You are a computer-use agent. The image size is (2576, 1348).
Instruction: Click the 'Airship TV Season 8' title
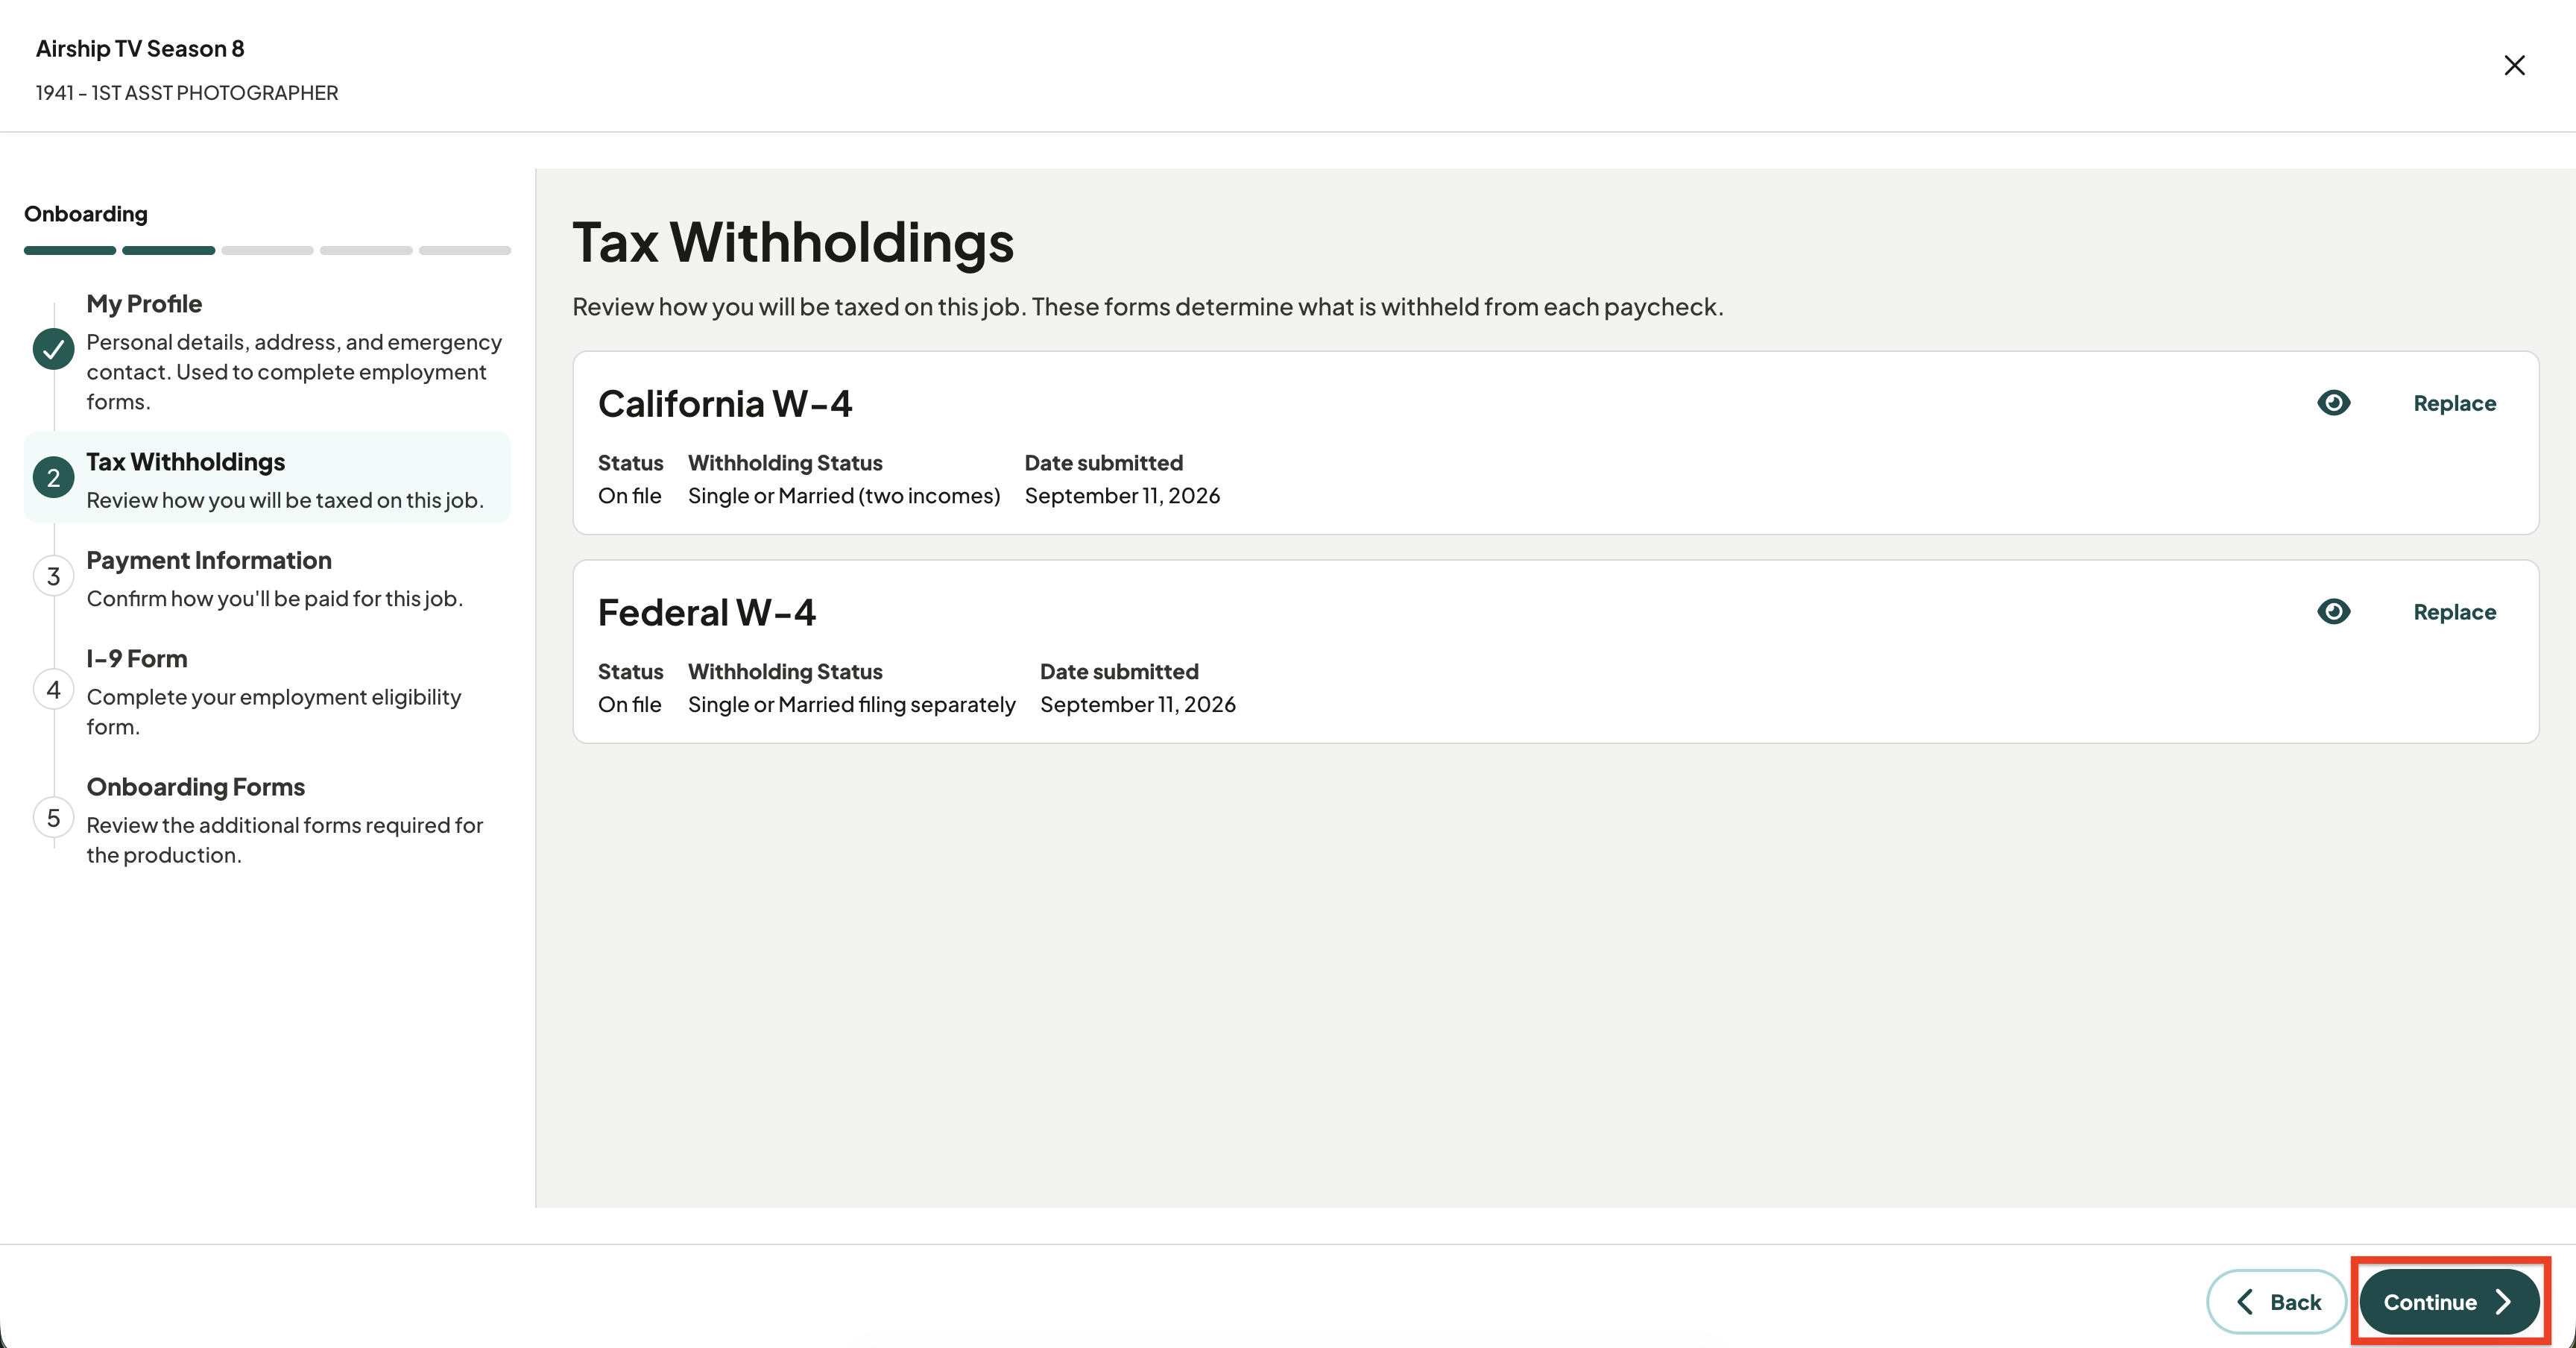pos(140,49)
